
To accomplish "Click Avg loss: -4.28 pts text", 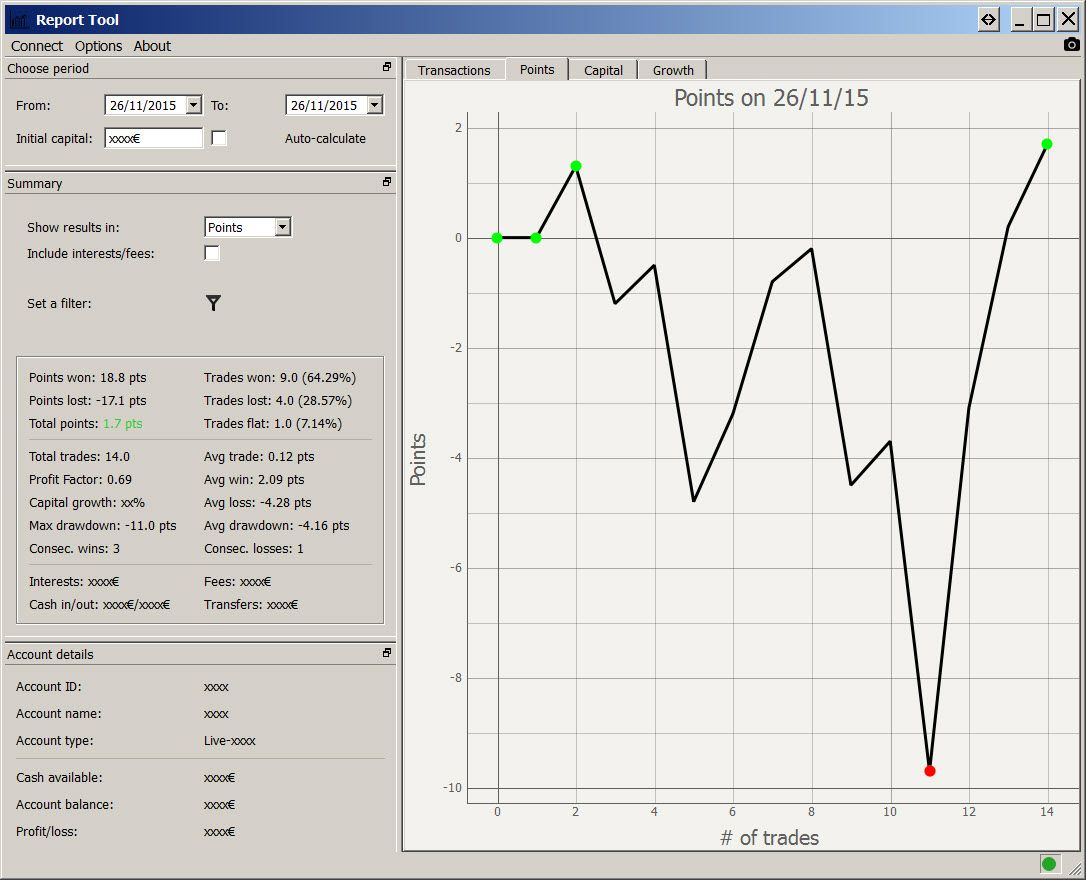I will 258,503.
